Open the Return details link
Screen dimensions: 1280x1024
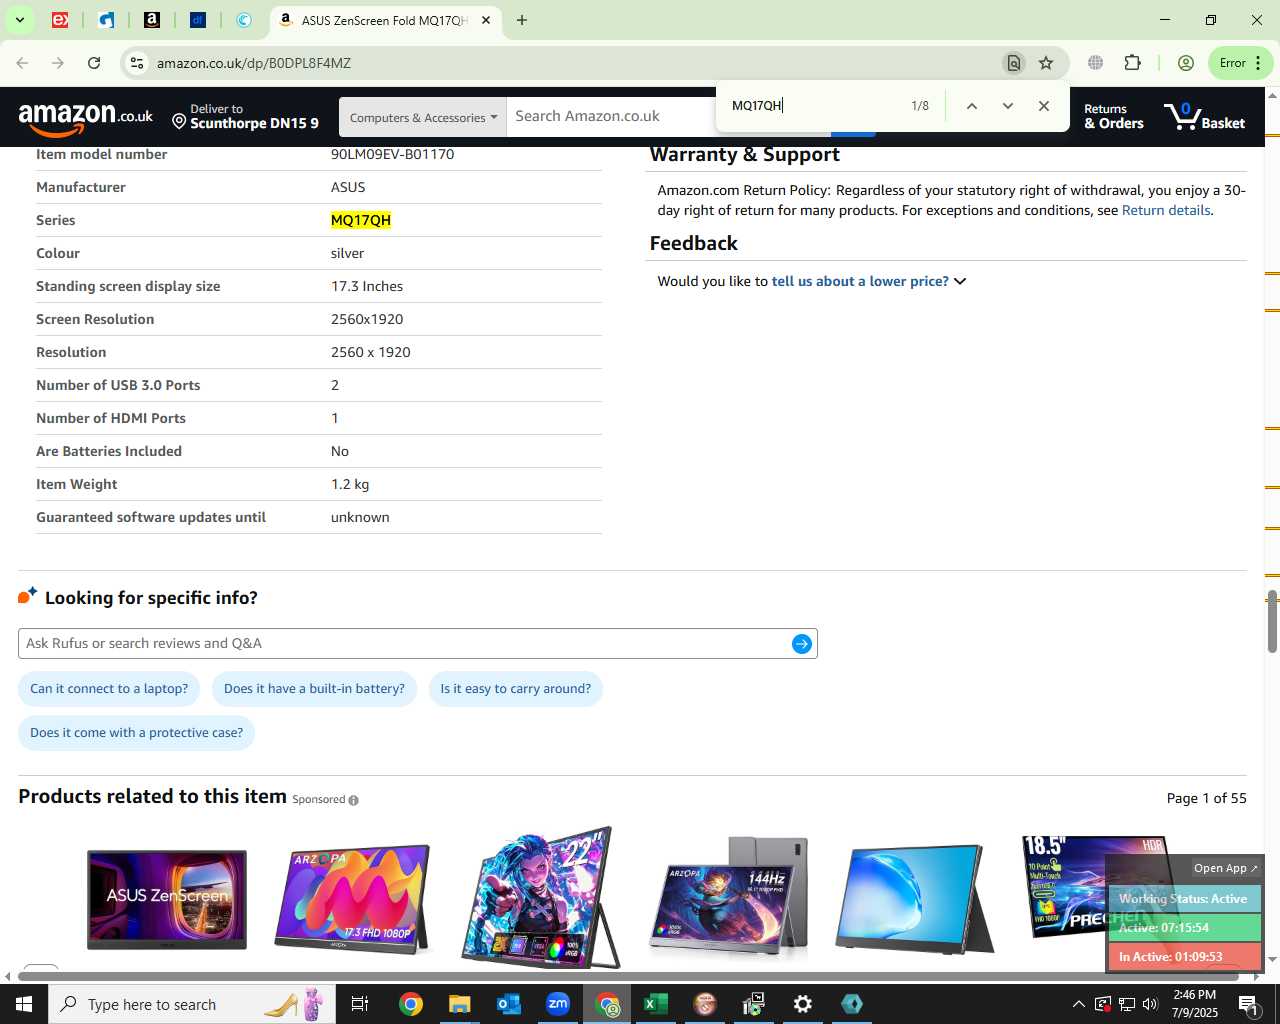[1166, 211]
